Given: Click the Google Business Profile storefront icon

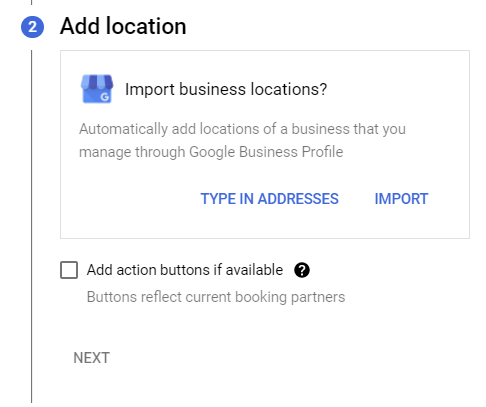Looking at the screenshot, I should 97,89.
